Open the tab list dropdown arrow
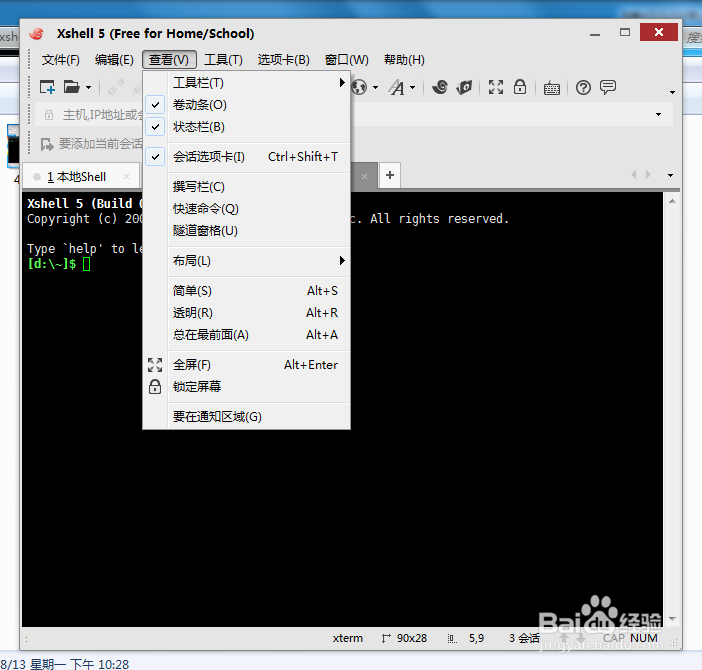This screenshot has height=670, width=702. [670, 175]
